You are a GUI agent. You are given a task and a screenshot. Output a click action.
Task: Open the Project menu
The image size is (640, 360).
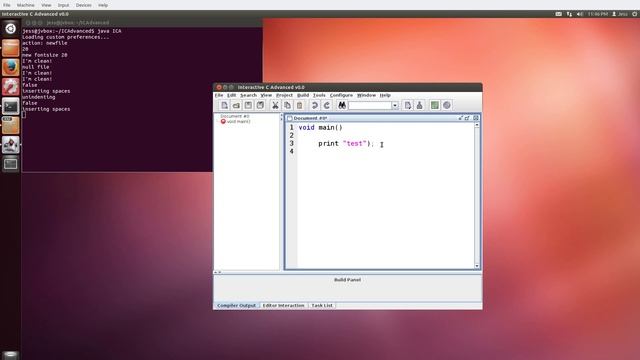(x=284, y=95)
